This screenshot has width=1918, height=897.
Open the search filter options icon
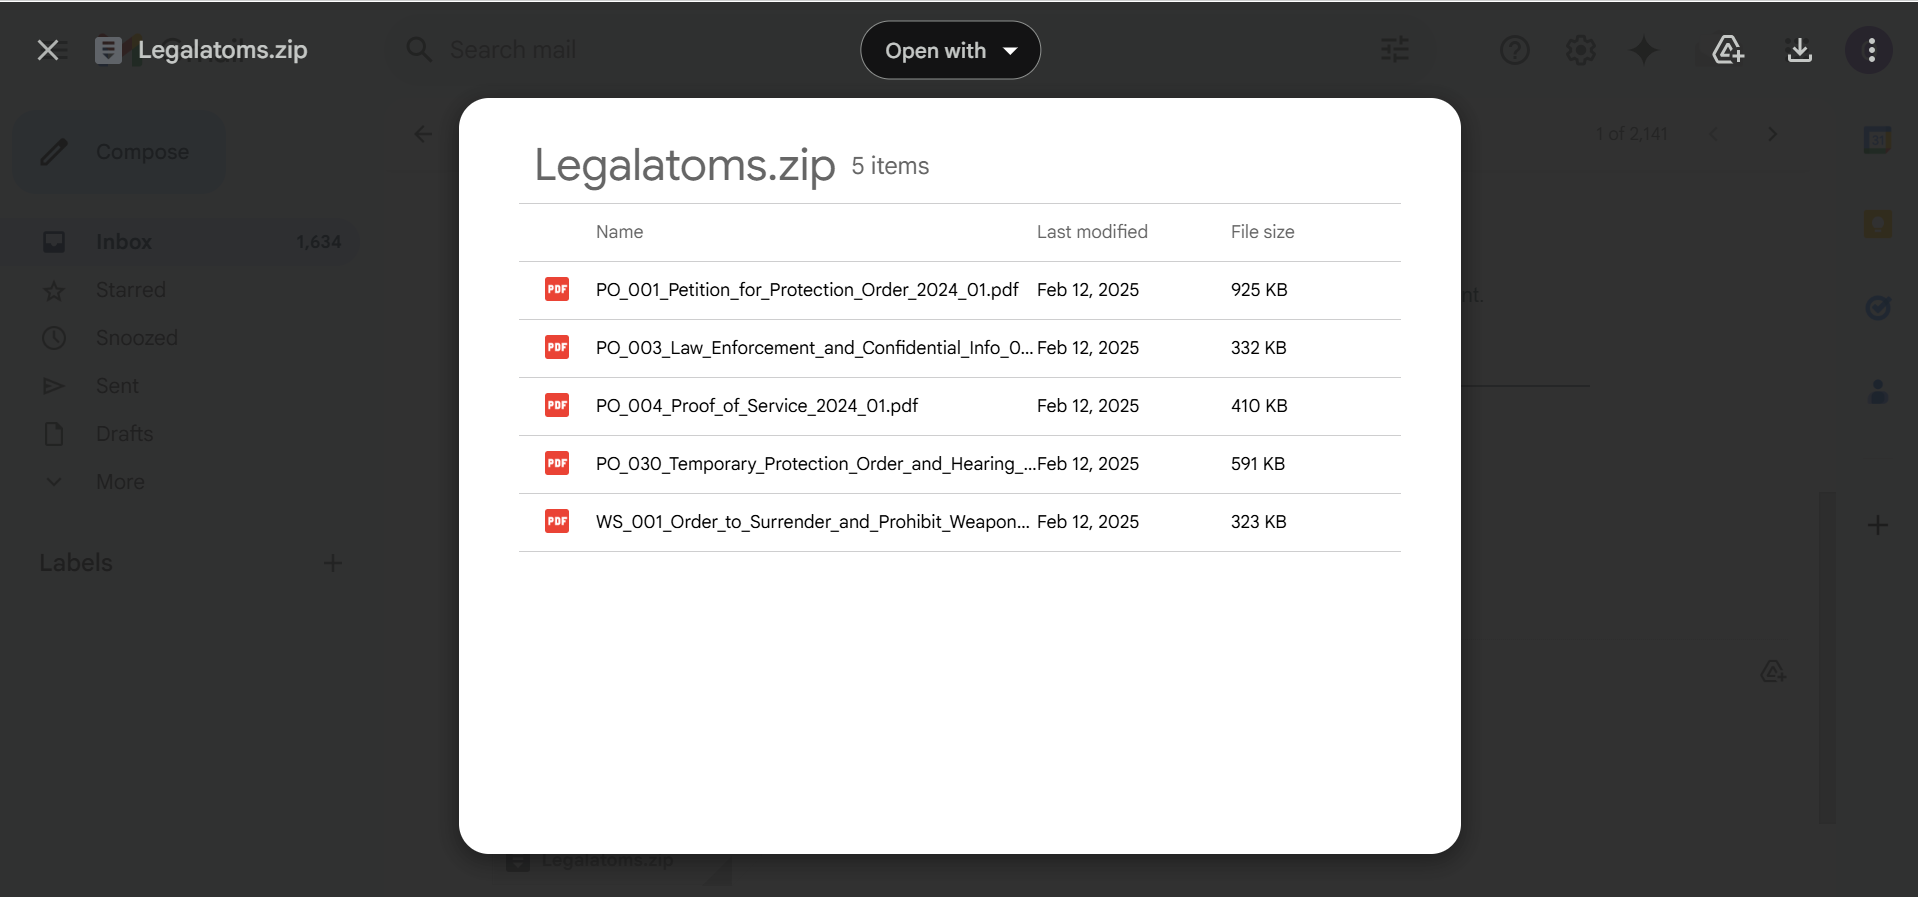coord(1395,50)
